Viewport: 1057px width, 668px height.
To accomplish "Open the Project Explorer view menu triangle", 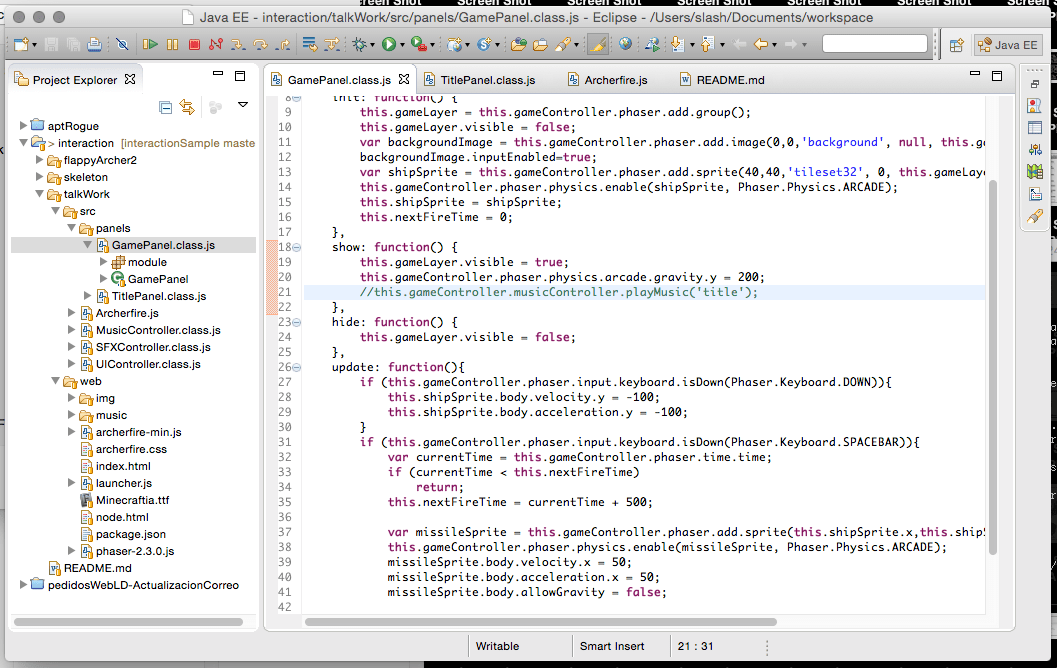I will [x=243, y=105].
